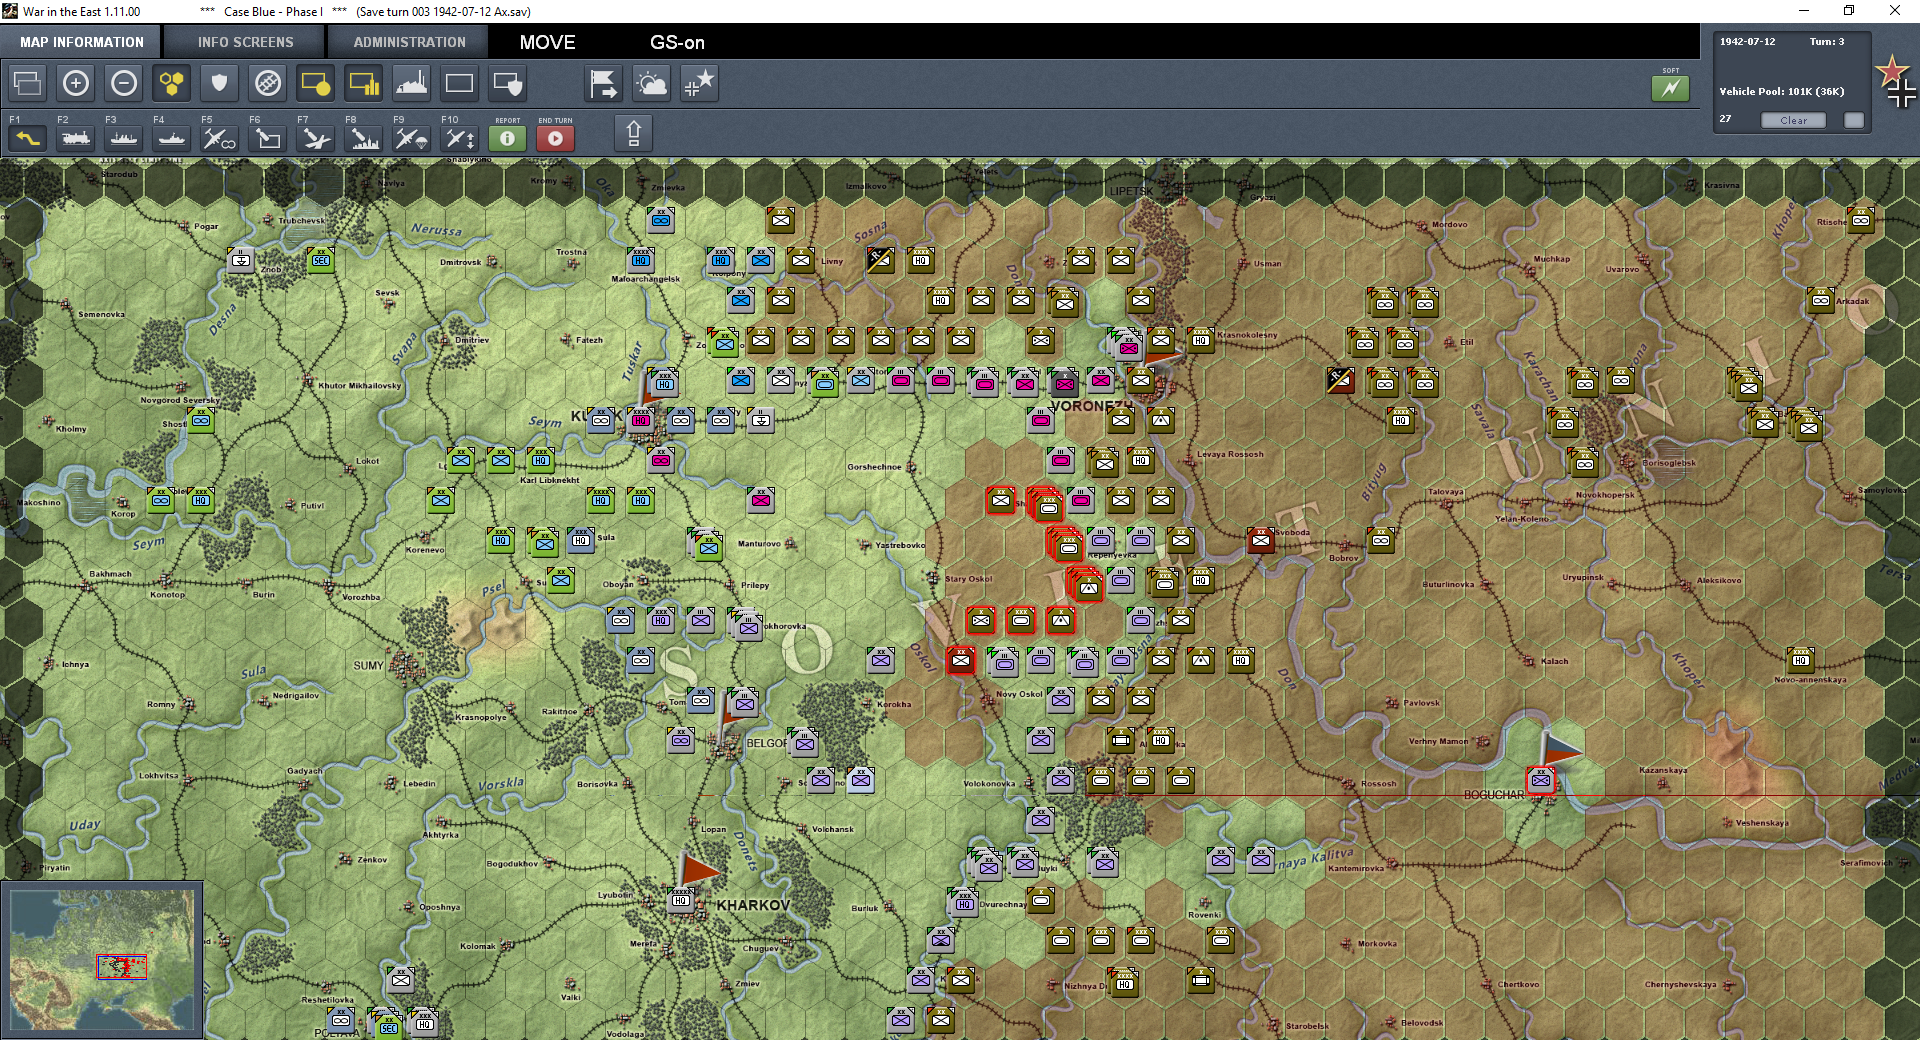Select F3 naval transport mode

[124, 138]
